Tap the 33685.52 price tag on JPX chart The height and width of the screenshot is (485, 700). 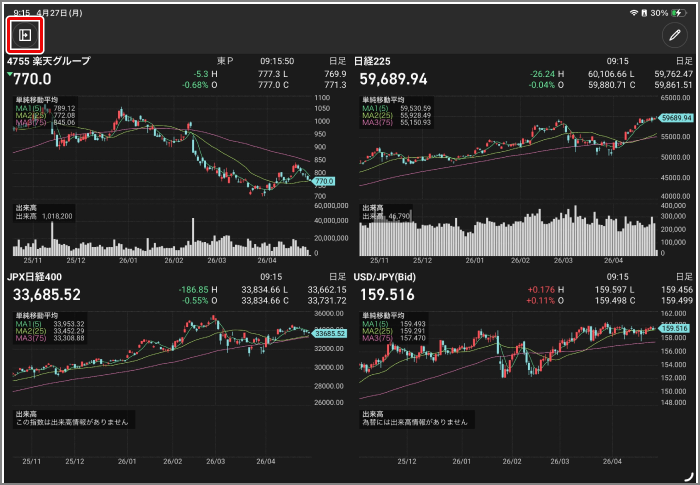[328, 333]
